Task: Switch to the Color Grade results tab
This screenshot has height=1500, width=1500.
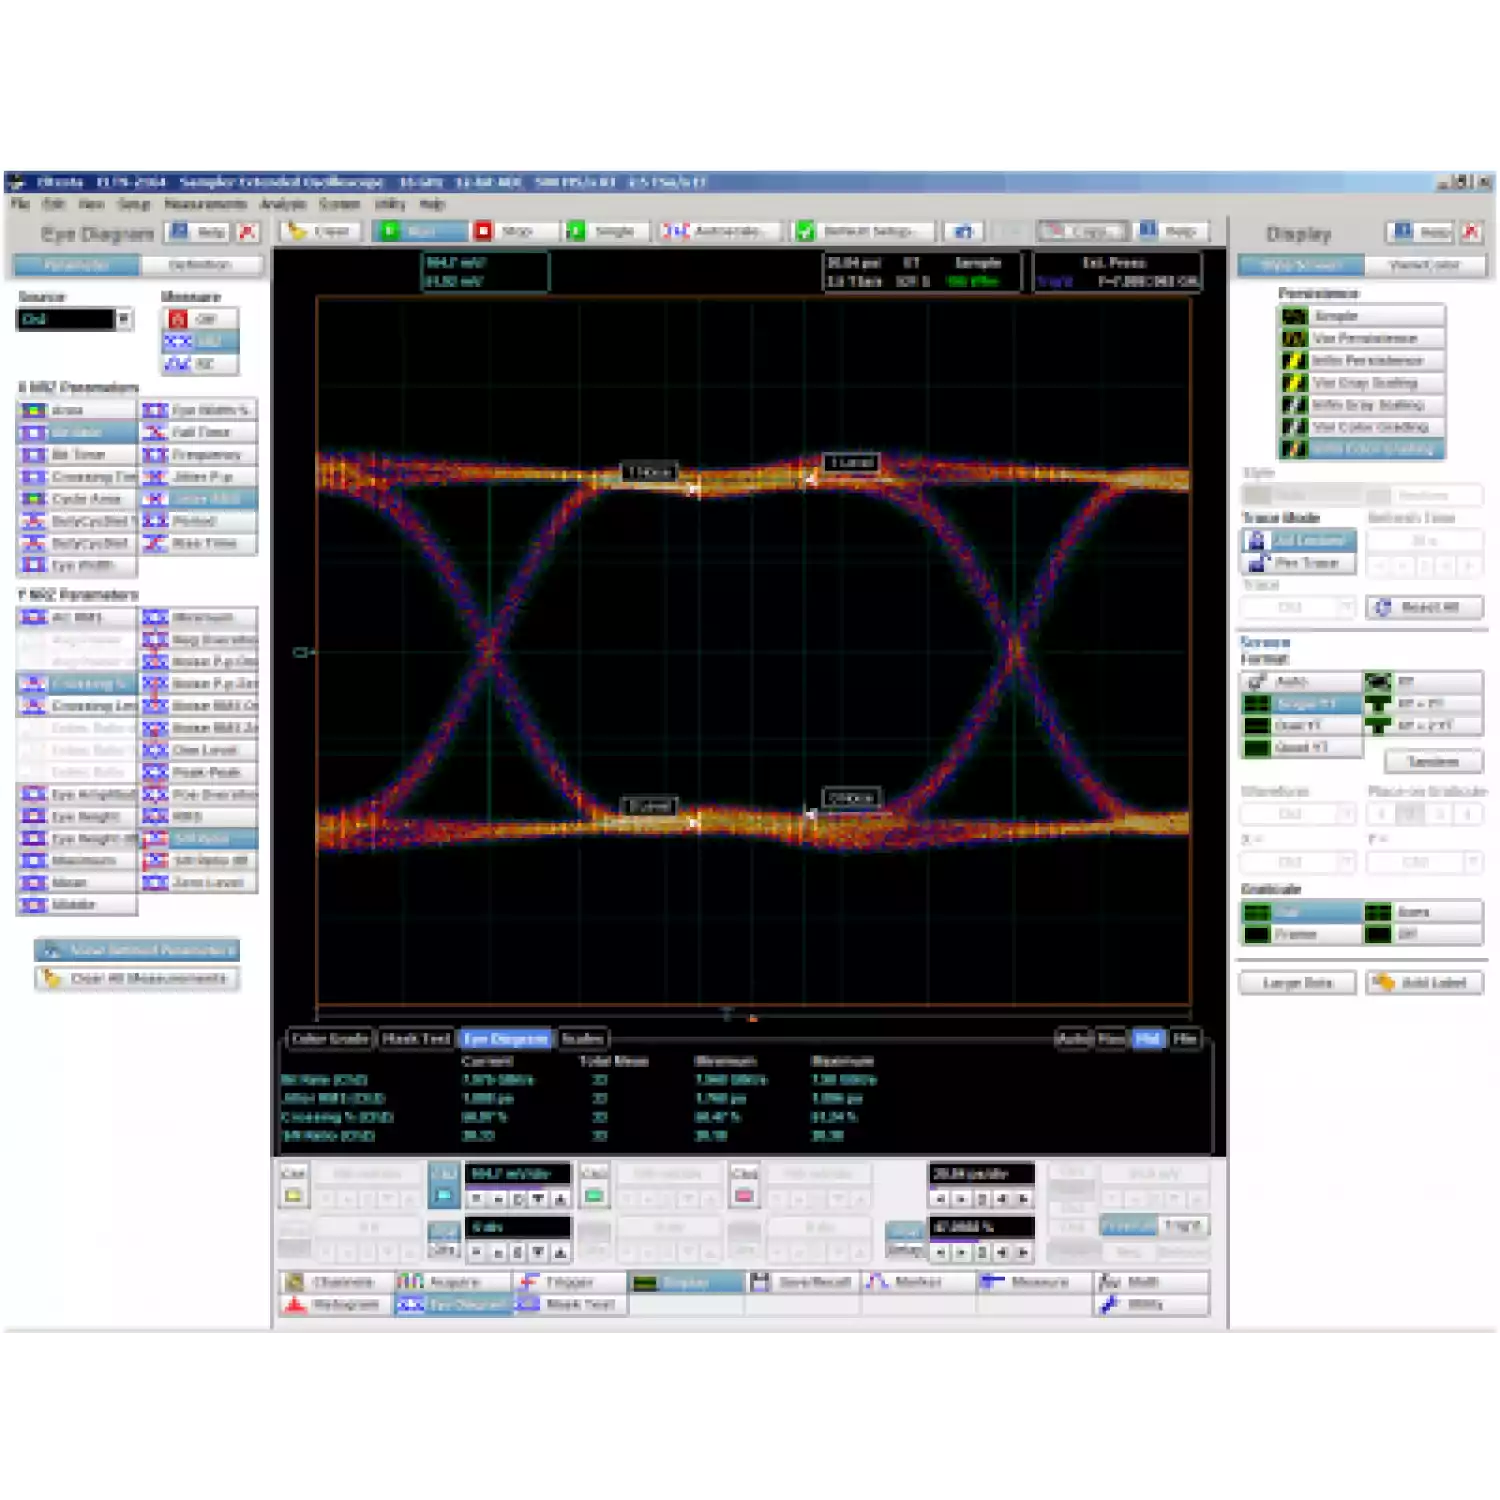Action: (x=330, y=1039)
